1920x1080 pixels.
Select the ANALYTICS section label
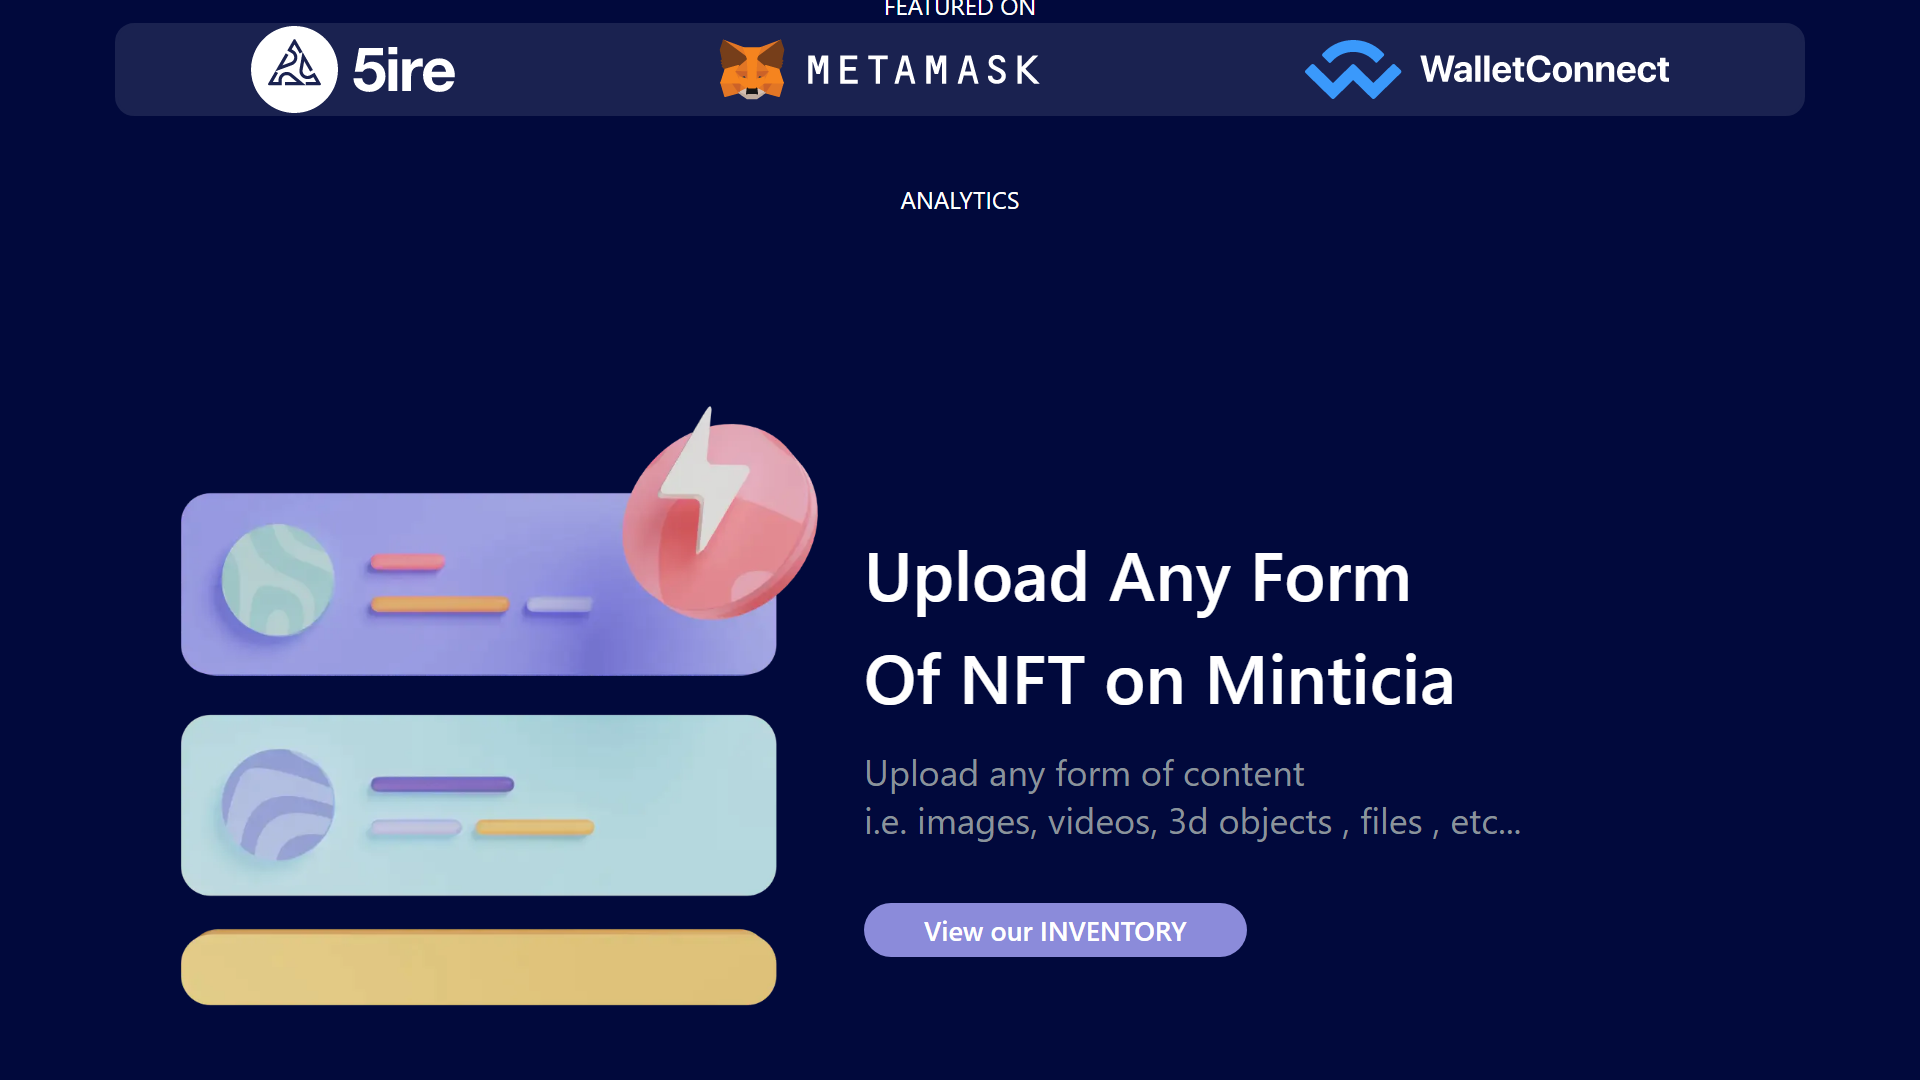click(959, 201)
